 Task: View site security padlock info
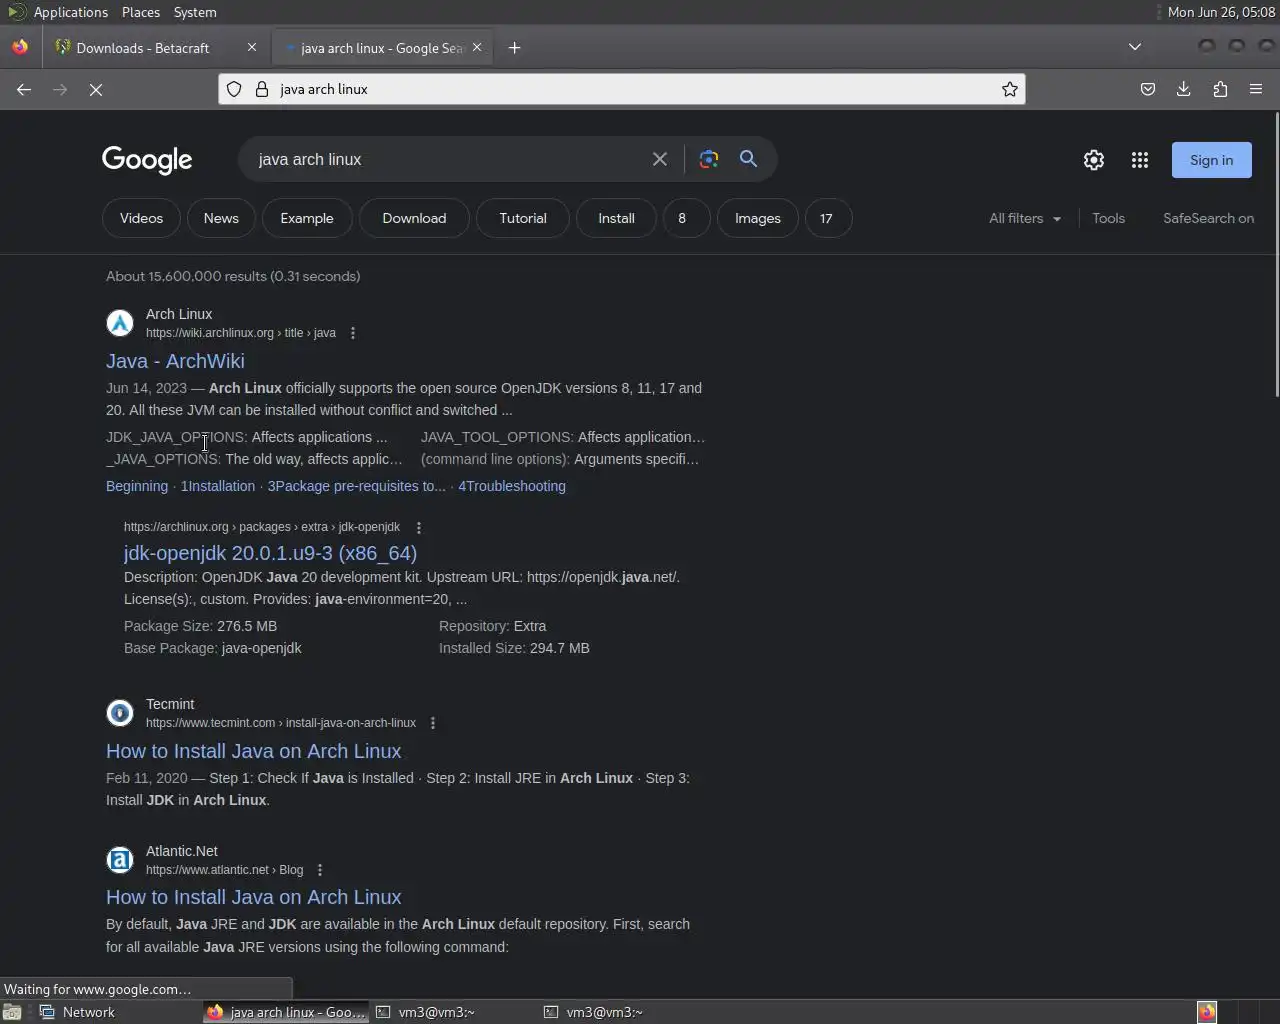(262, 89)
